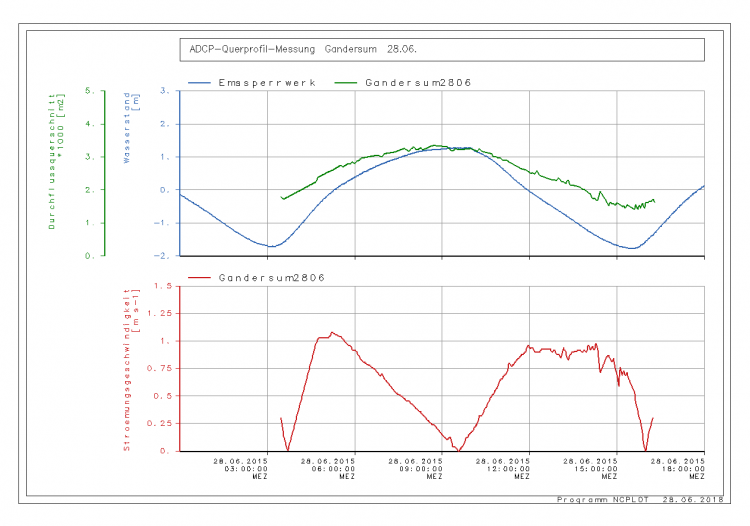Select the 06:00:00 time axis label

coord(327,468)
